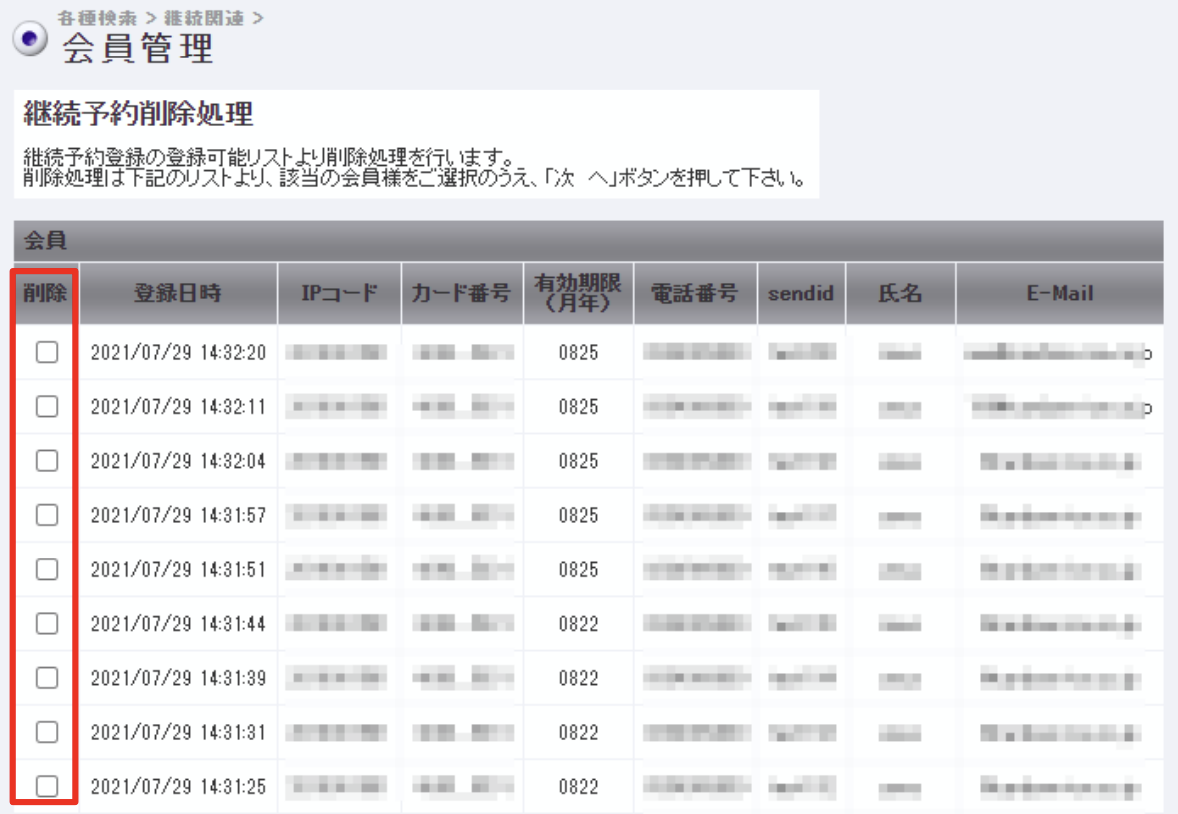Click the 氏名 column header
This screenshot has height=814, width=1178.
pyautogui.click(x=900, y=293)
